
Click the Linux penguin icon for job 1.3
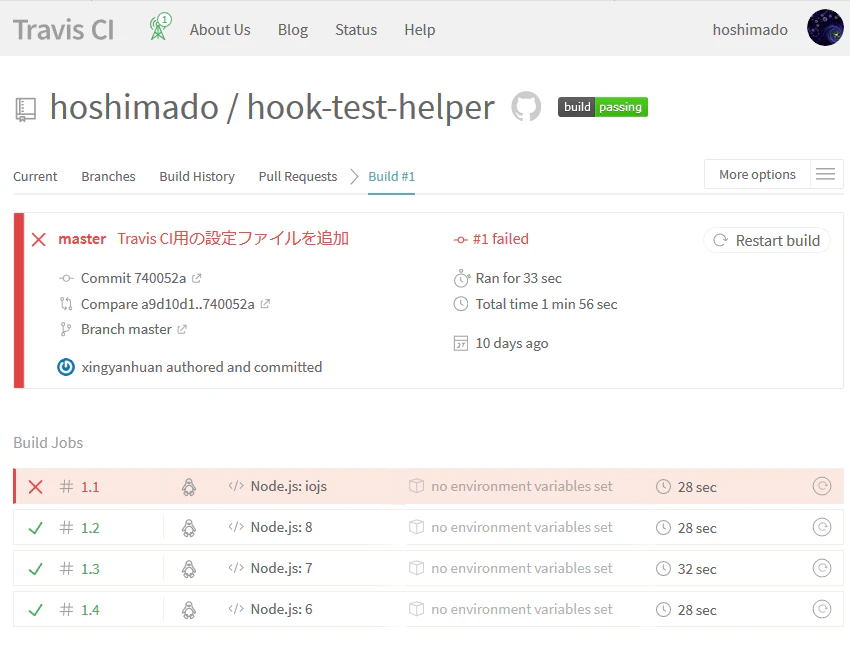189,569
